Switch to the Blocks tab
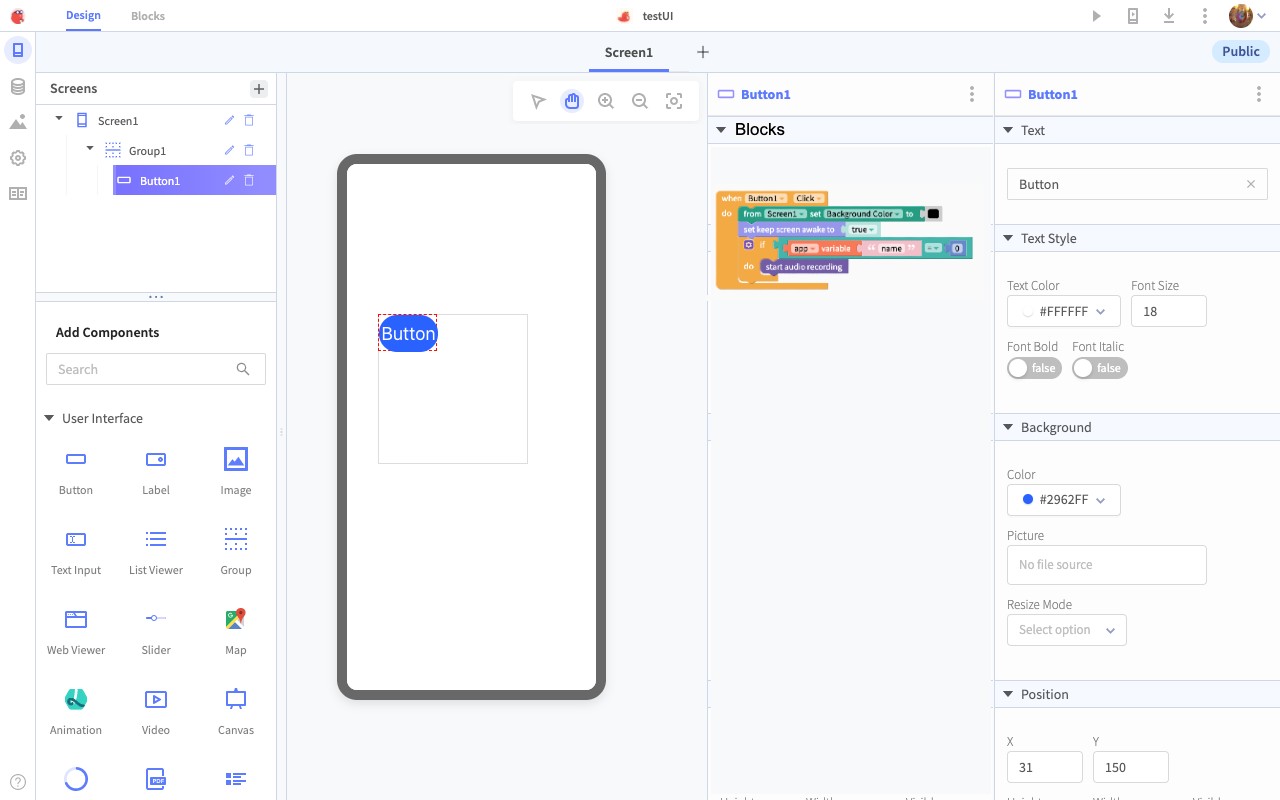 pos(148,16)
